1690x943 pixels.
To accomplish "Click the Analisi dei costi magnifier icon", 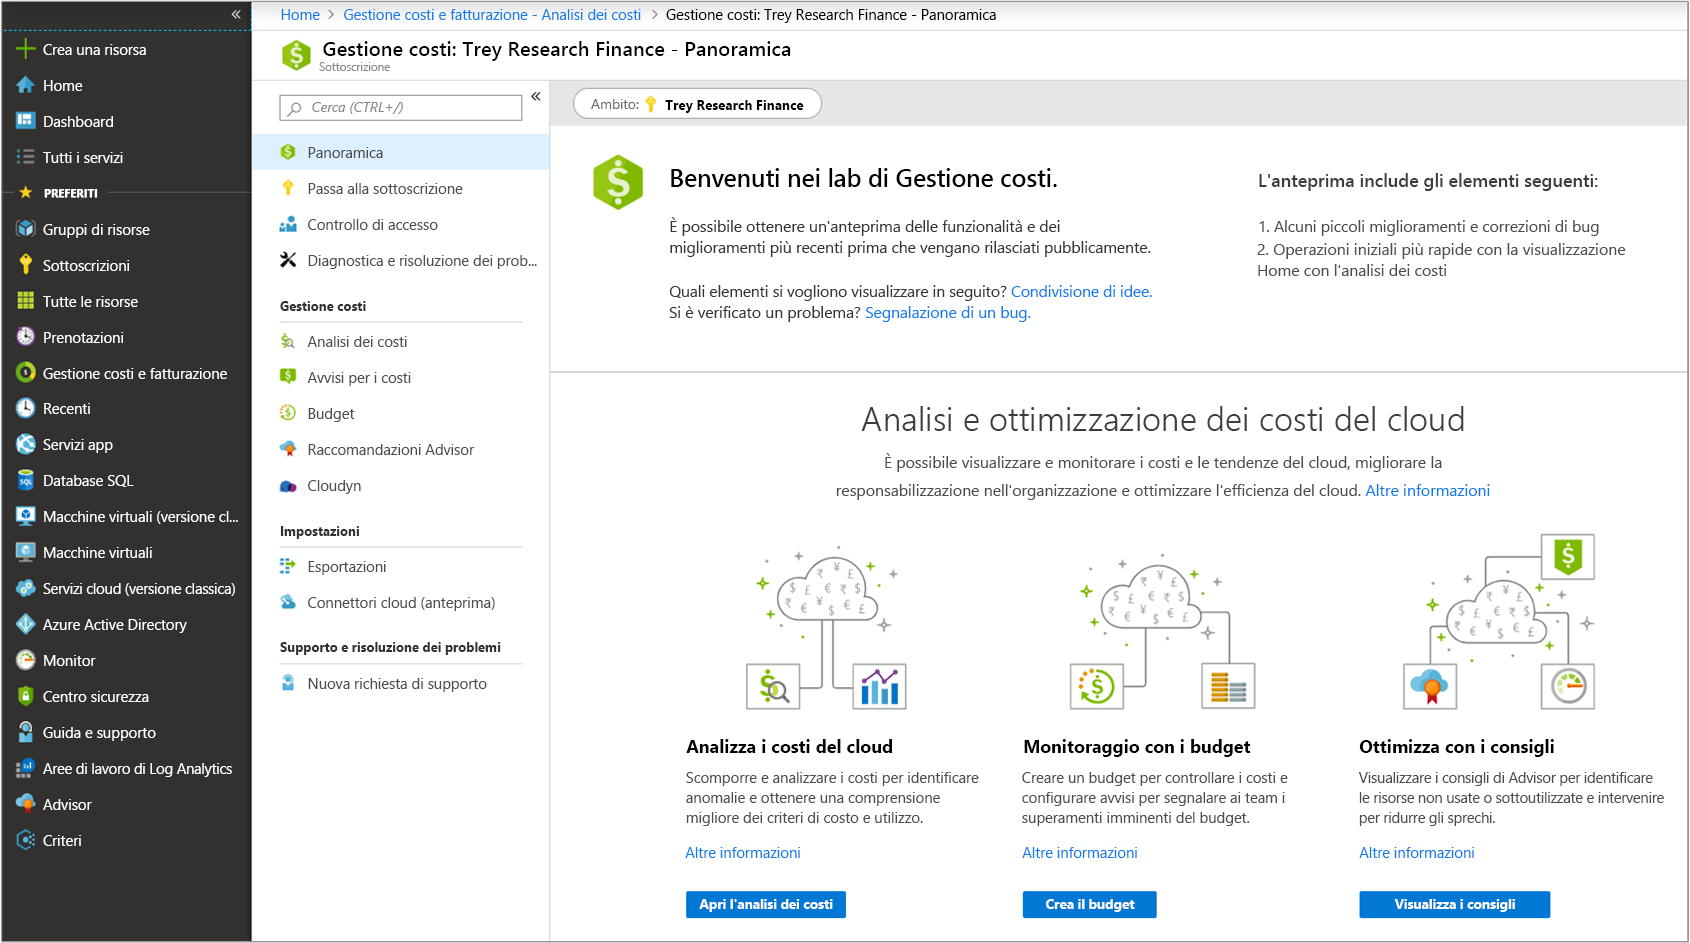I will click(x=288, y=341).
